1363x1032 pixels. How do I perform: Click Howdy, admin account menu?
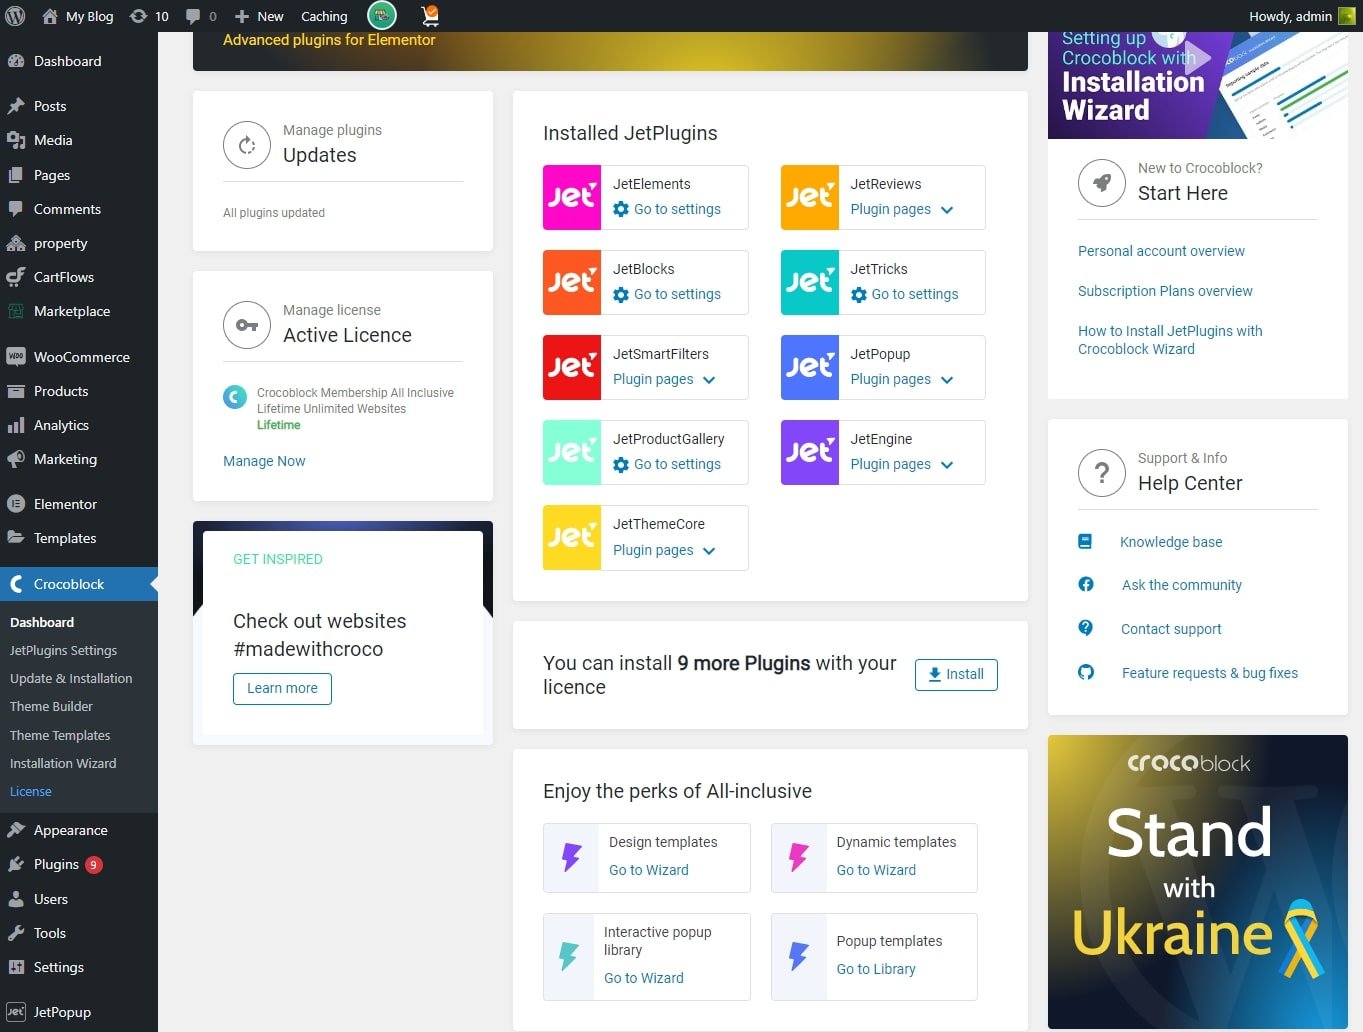pyautogui.click(x=1301, y=16)
